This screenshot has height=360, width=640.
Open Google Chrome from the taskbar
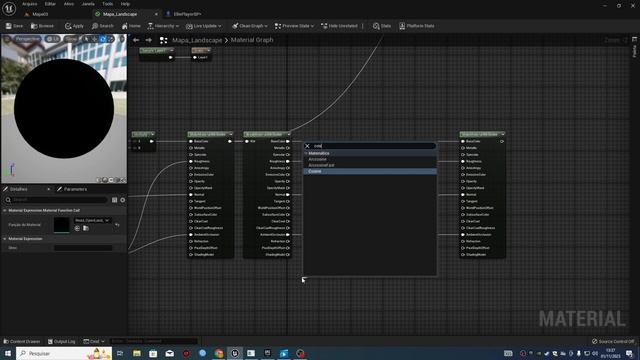point(219,353)
